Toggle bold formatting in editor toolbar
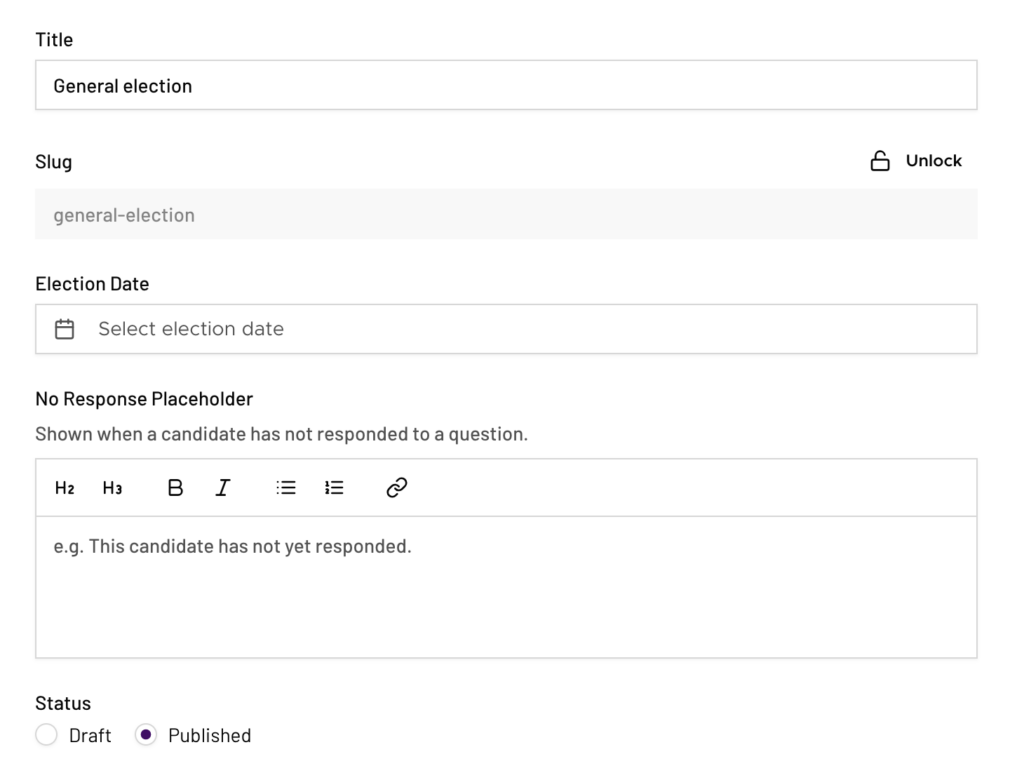1024x773 pixels. [x=175, y=488]
